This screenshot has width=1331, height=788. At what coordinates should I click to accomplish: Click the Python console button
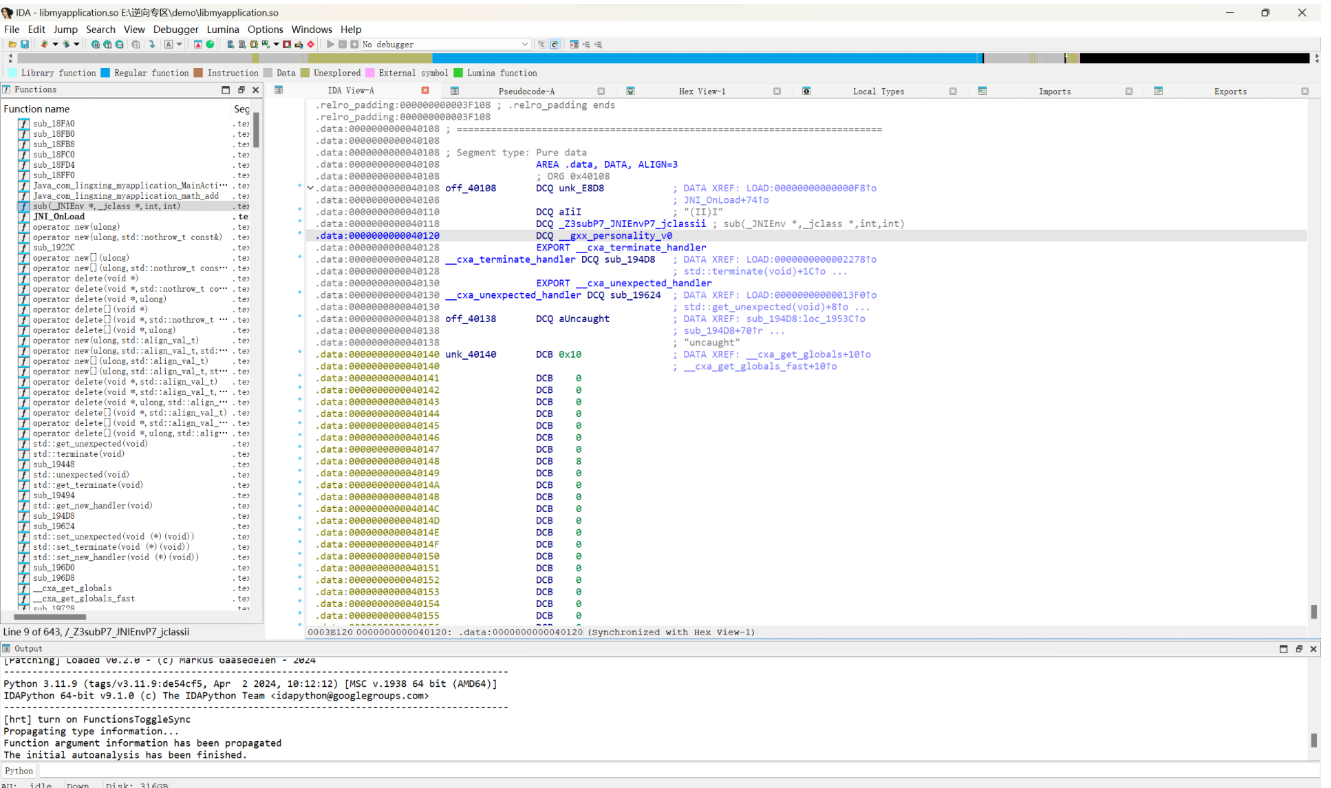pyautogui.click(x=18, y=771)
